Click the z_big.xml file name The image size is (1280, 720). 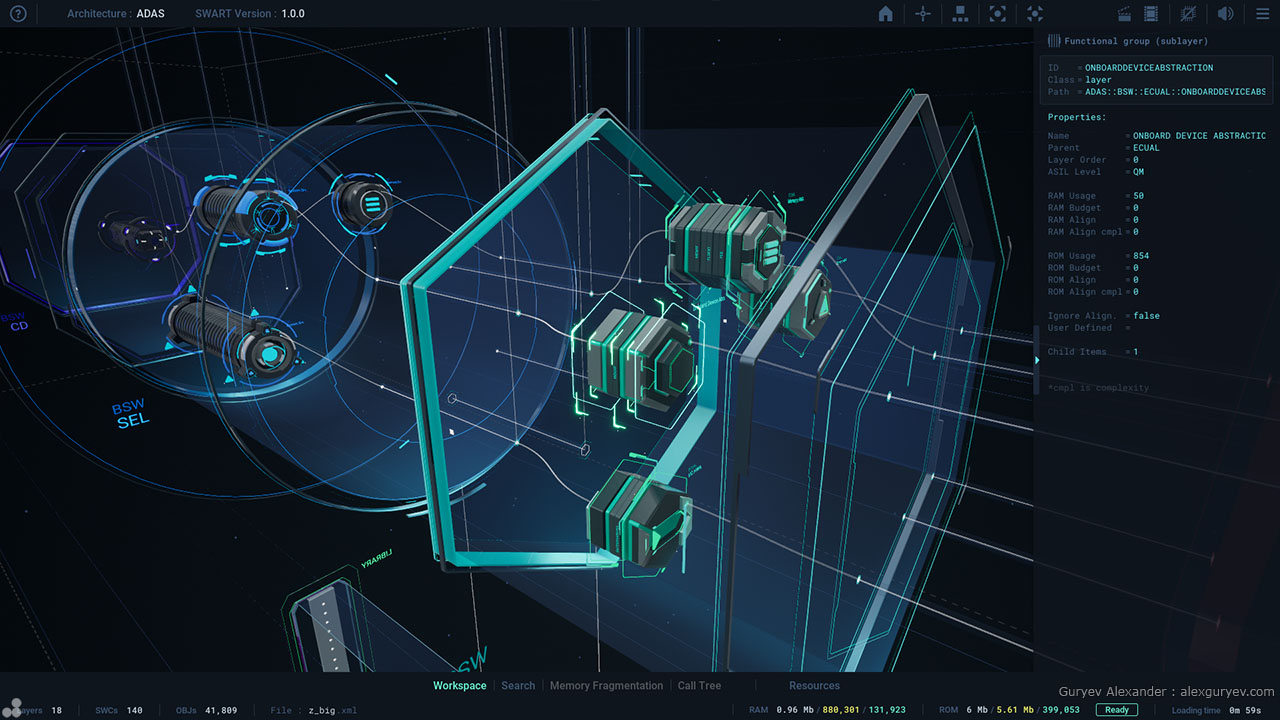click(332, 711)
